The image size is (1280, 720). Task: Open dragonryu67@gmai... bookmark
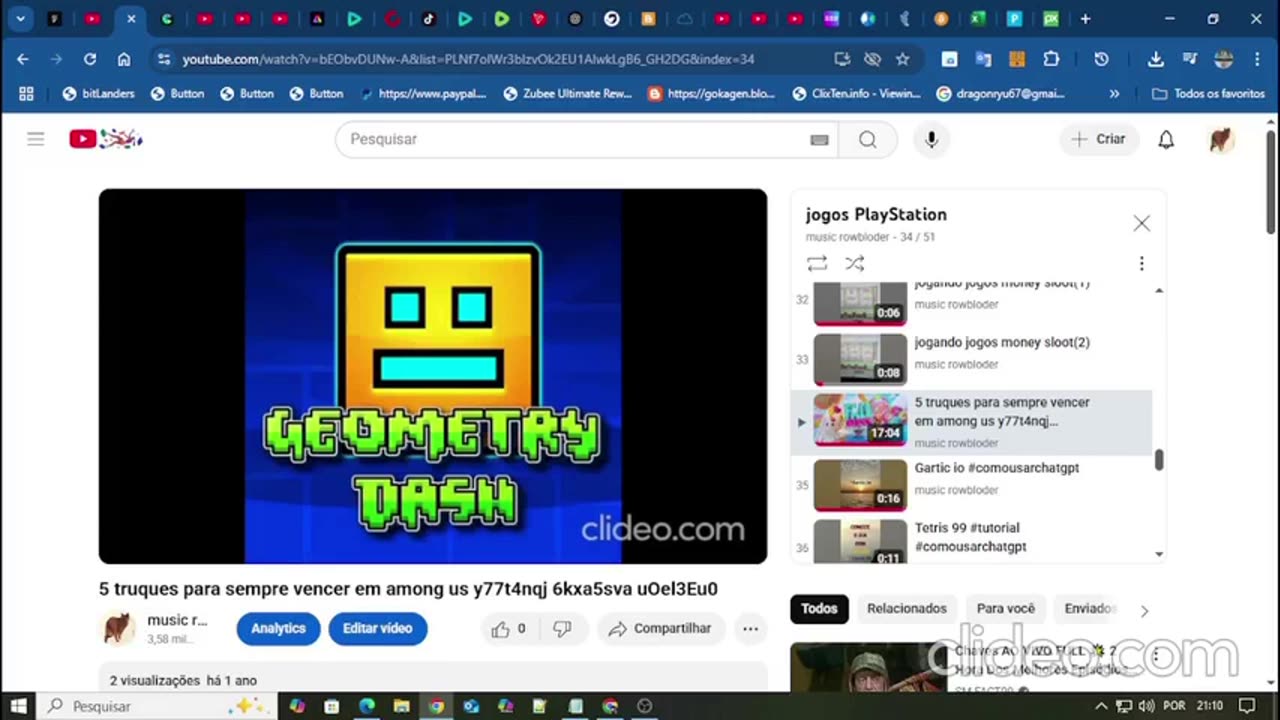pos(1001,94)
